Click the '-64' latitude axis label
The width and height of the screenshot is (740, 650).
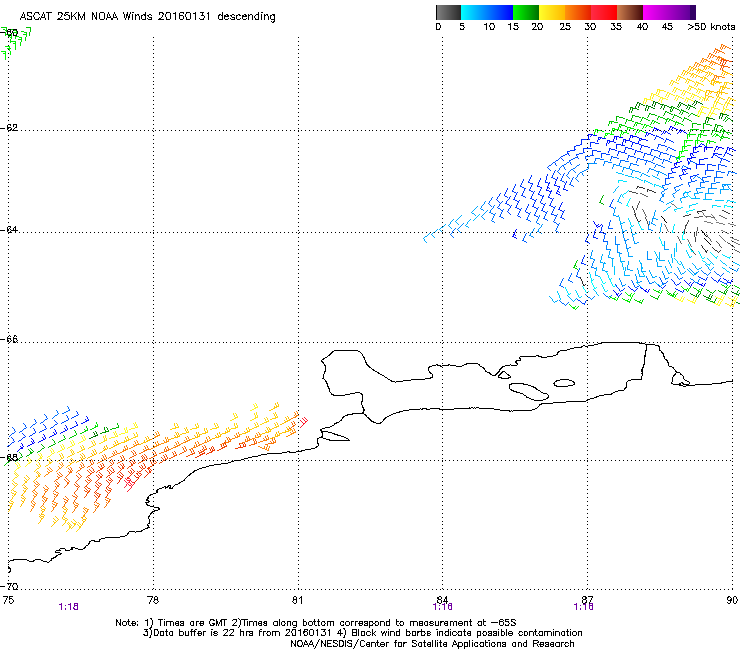[x=10, y=230]
